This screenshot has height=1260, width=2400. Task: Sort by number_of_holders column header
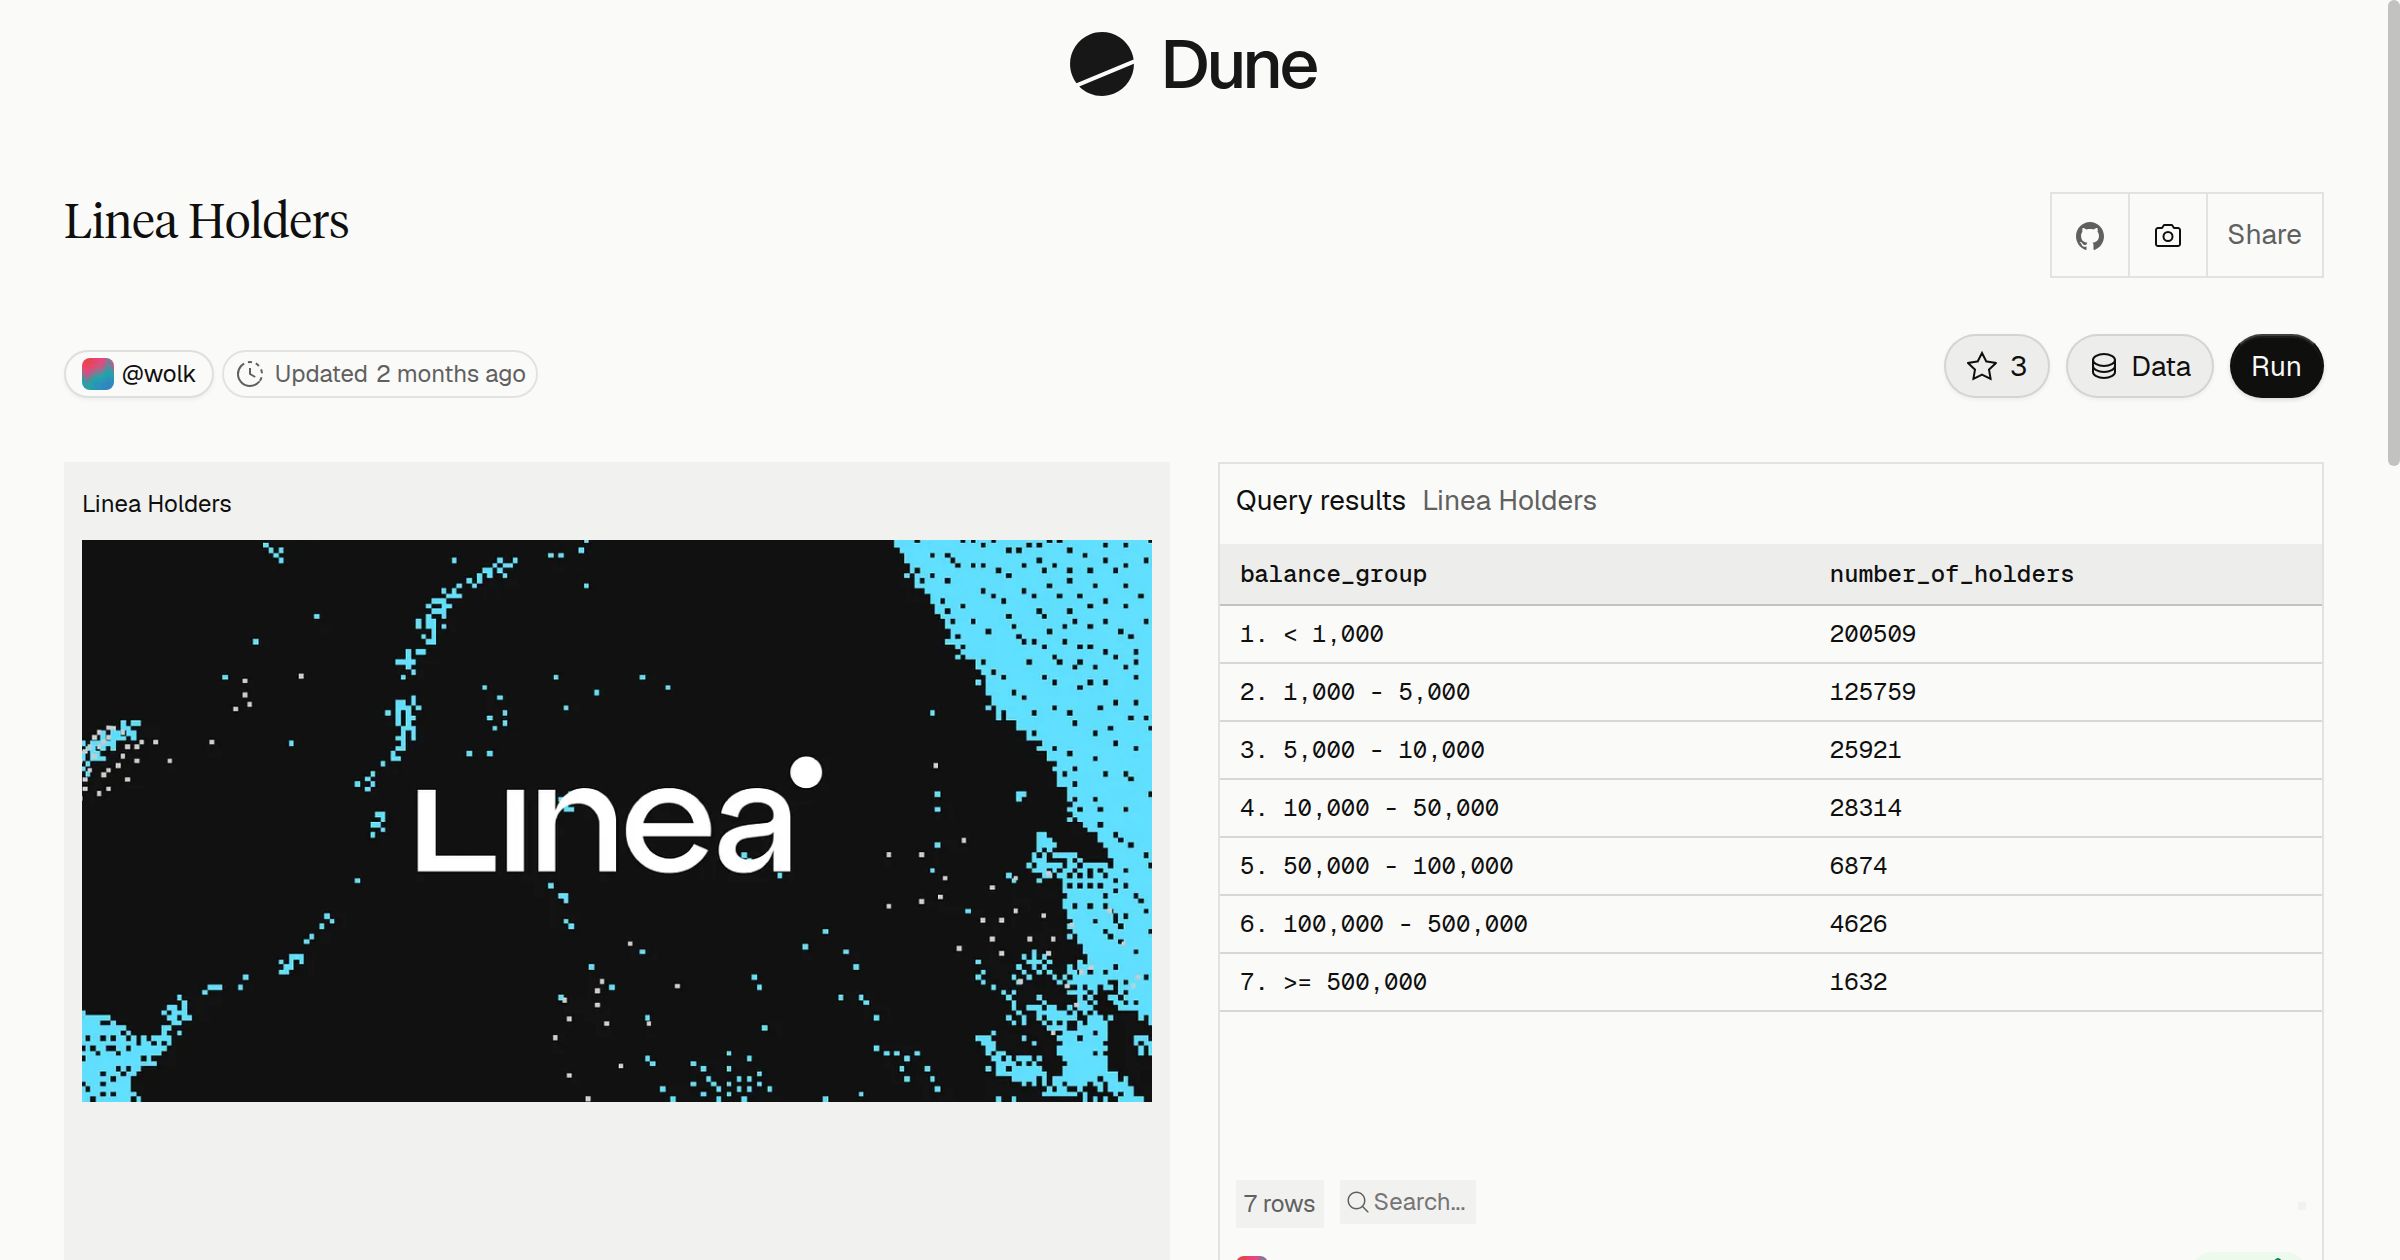(x=1951, y=574)
